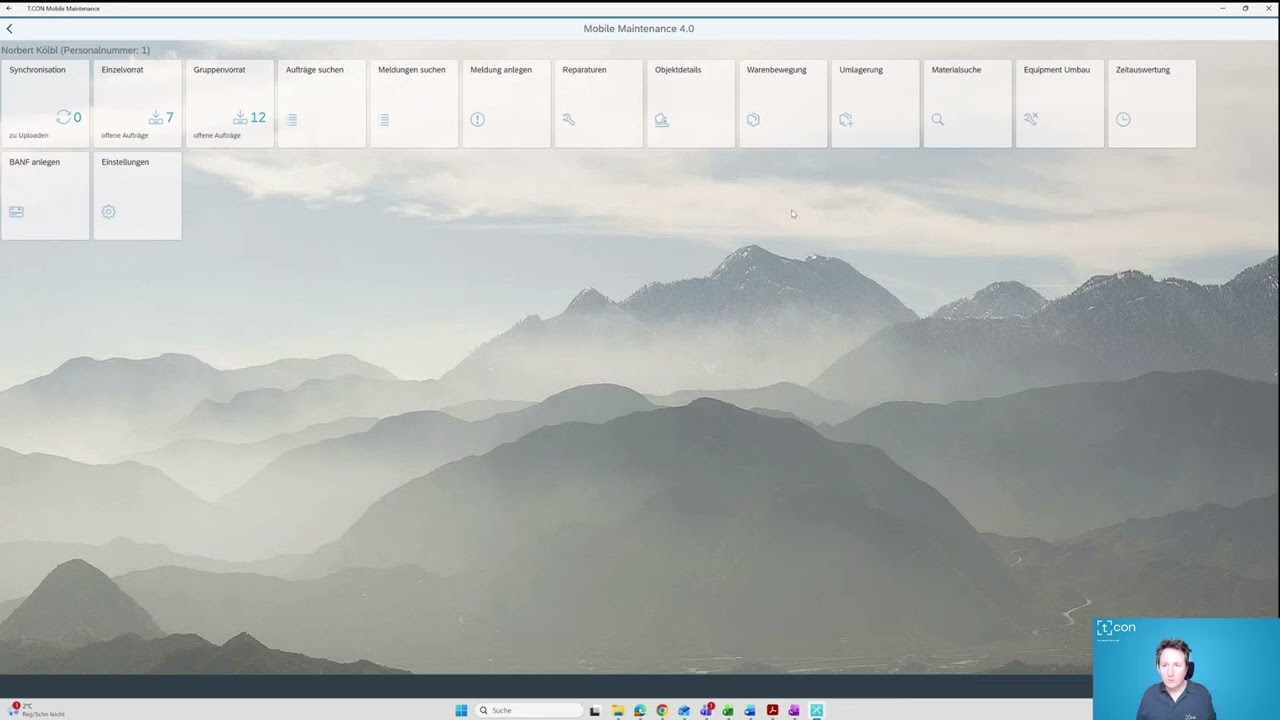Navigate back with the arrow top left

pos(10,28)
